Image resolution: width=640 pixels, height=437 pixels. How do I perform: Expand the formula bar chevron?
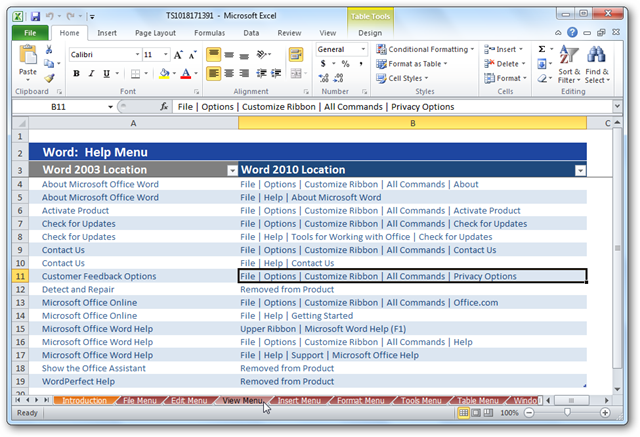coord(617,106)
